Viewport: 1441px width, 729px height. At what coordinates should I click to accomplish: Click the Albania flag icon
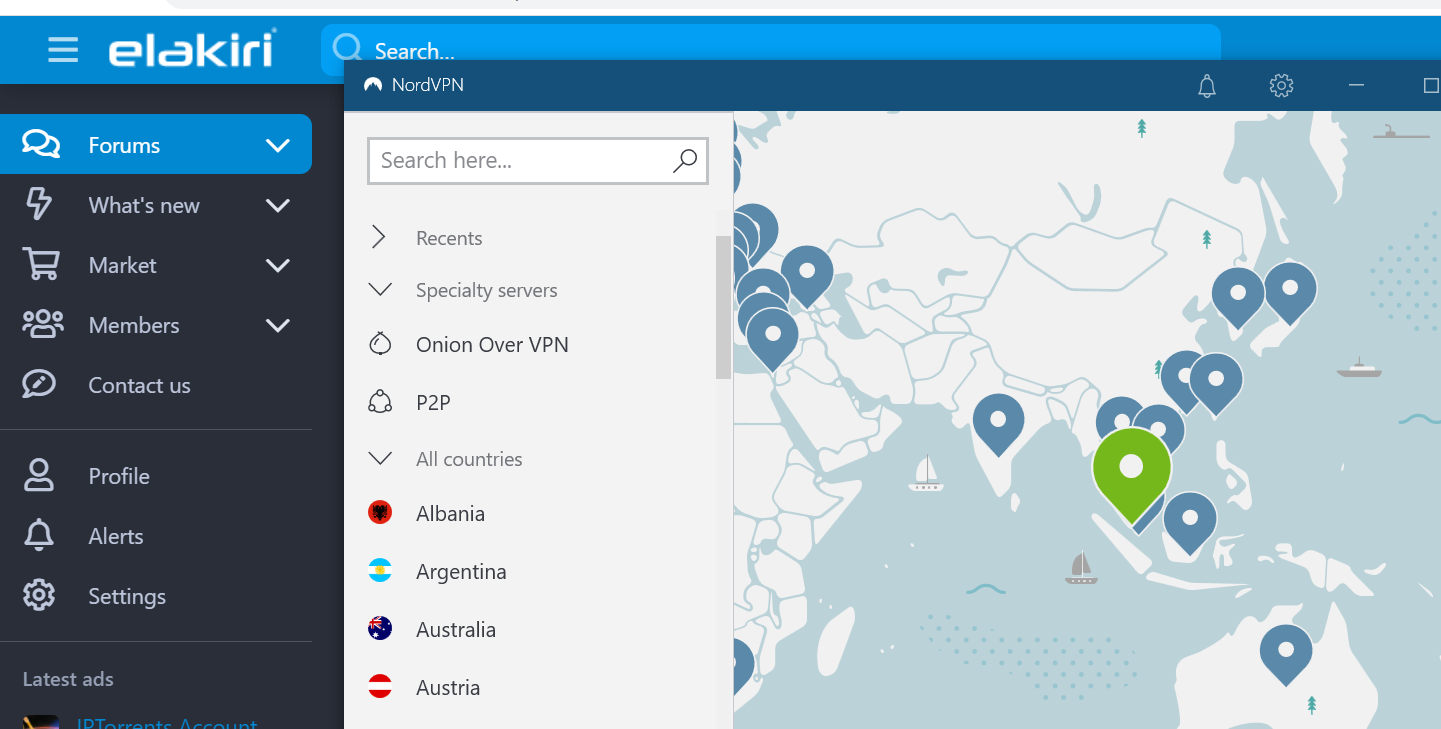point(380,513)
